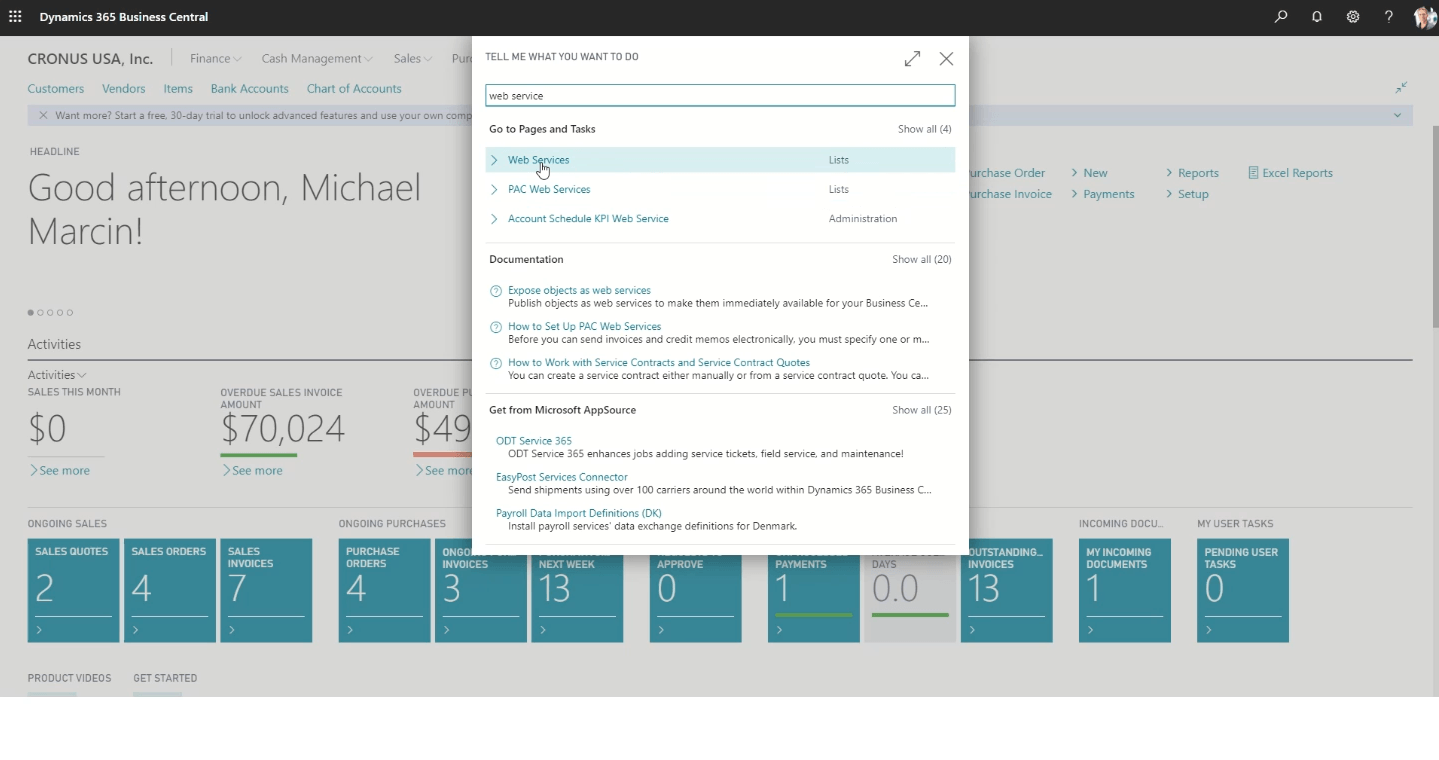Image resolution: width=1439 pixels, height=760 pixels.
Task: Click arrow on My Incoming Documents tile
Action: coord(1090,630)
